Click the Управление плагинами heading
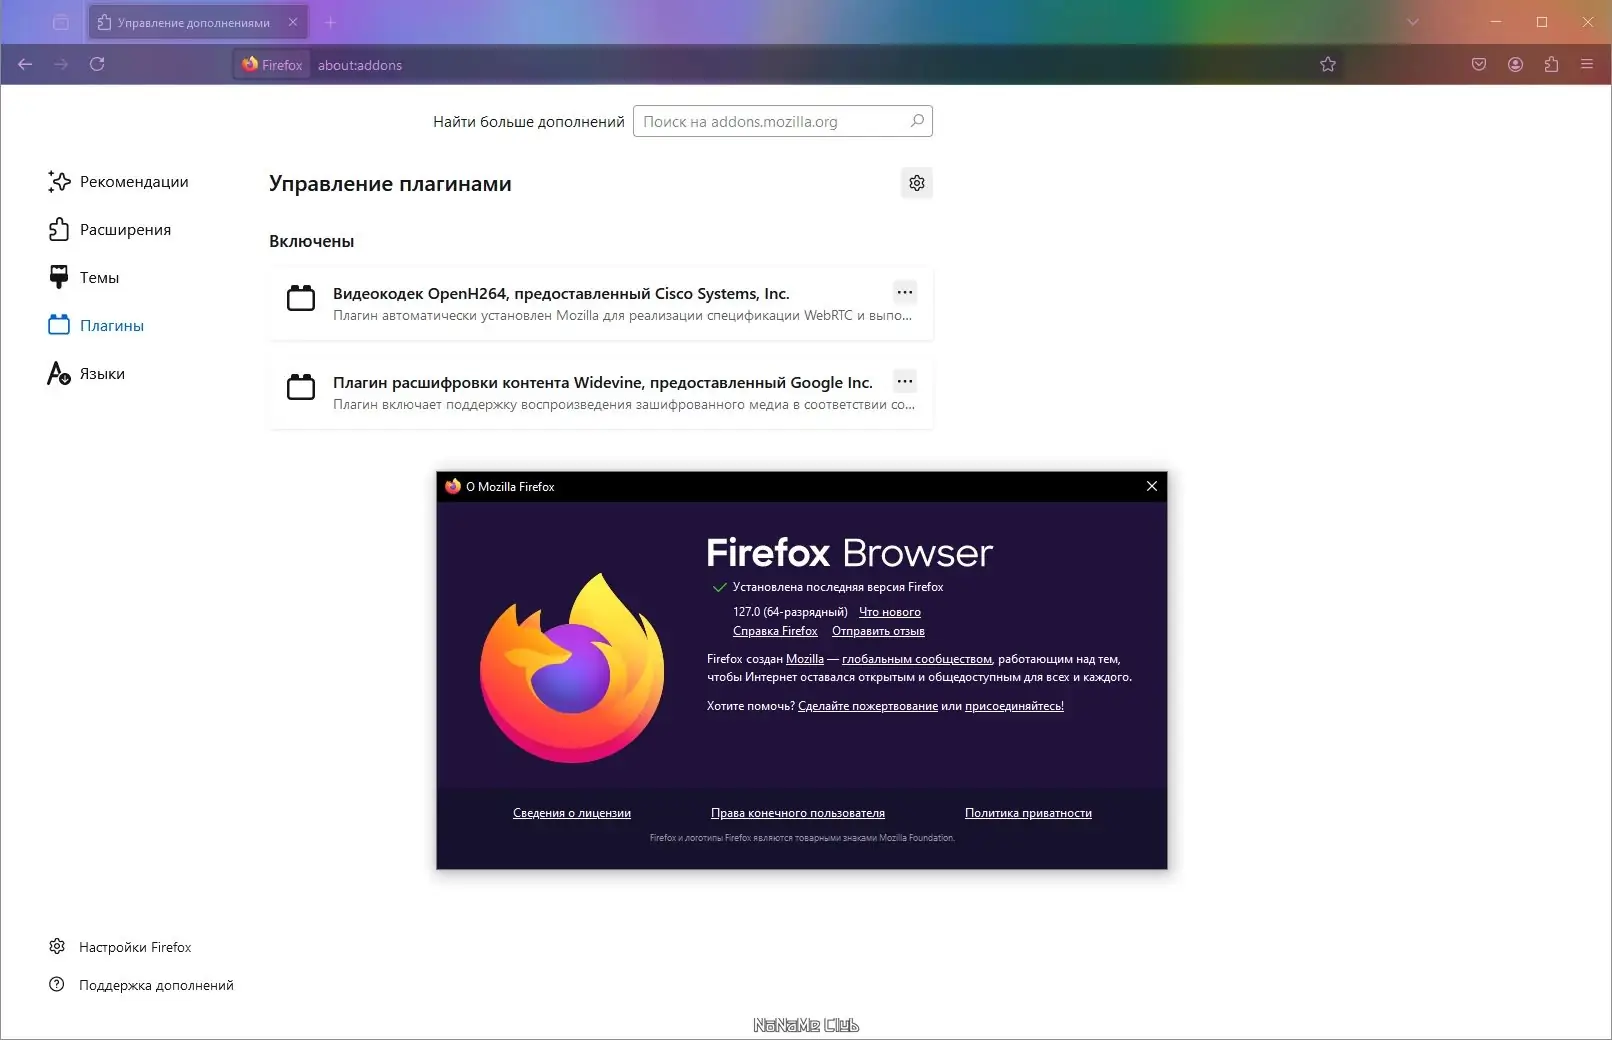Screen dimensions: 1612x1040 click(x=390, y=183)
